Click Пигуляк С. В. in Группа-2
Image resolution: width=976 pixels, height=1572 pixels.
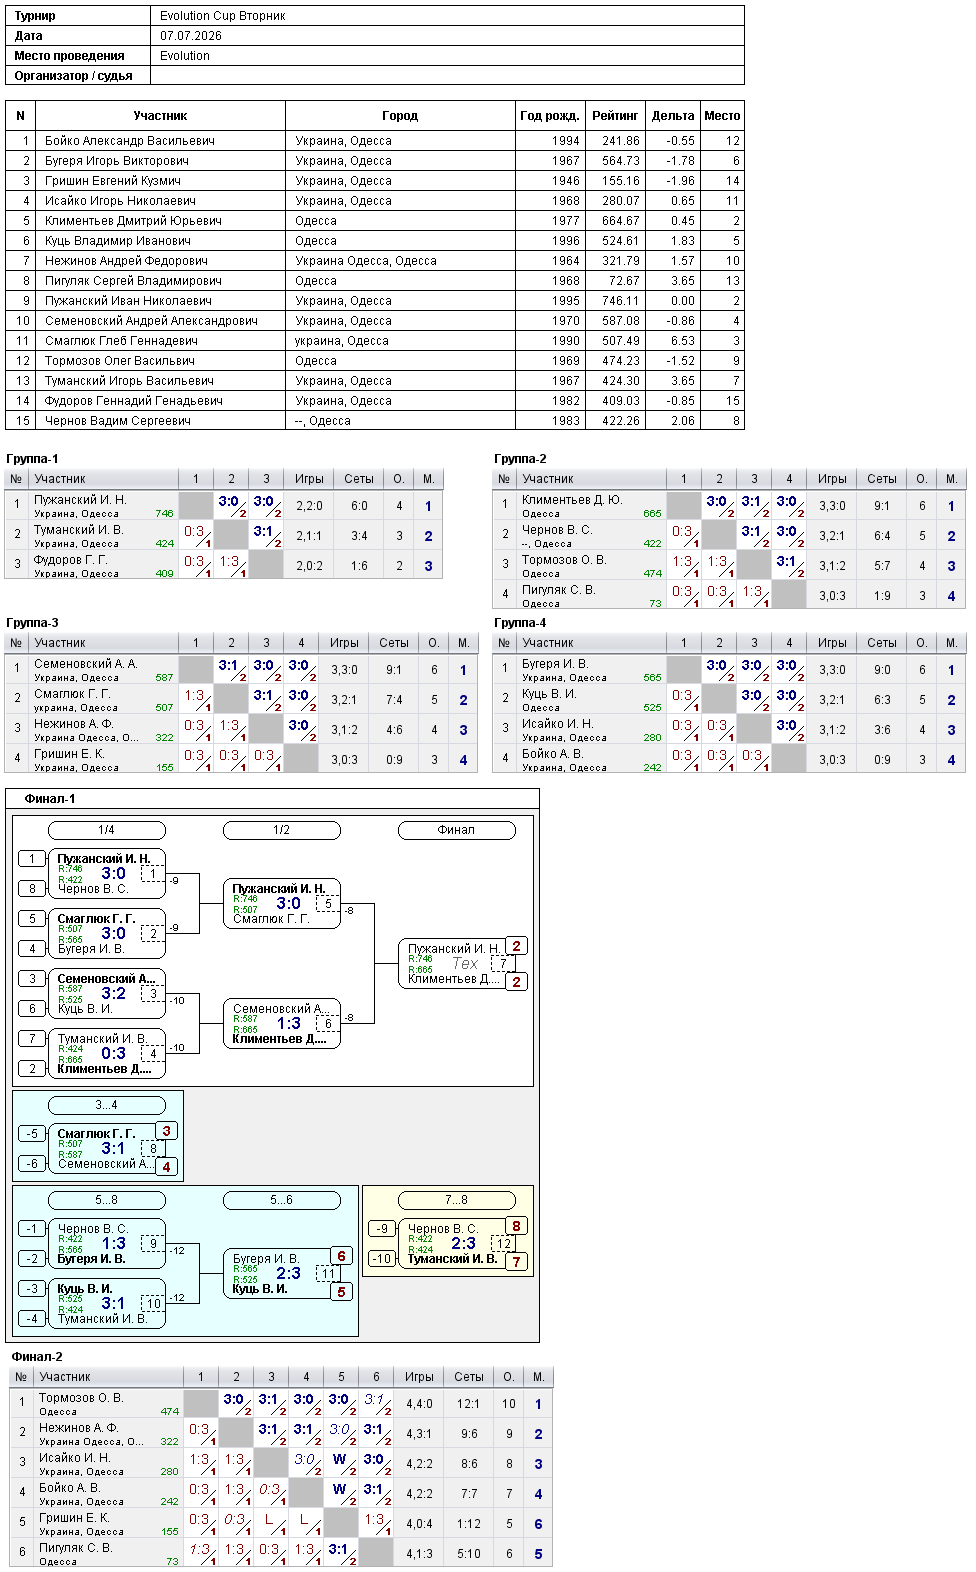click(x=558, y=590)
